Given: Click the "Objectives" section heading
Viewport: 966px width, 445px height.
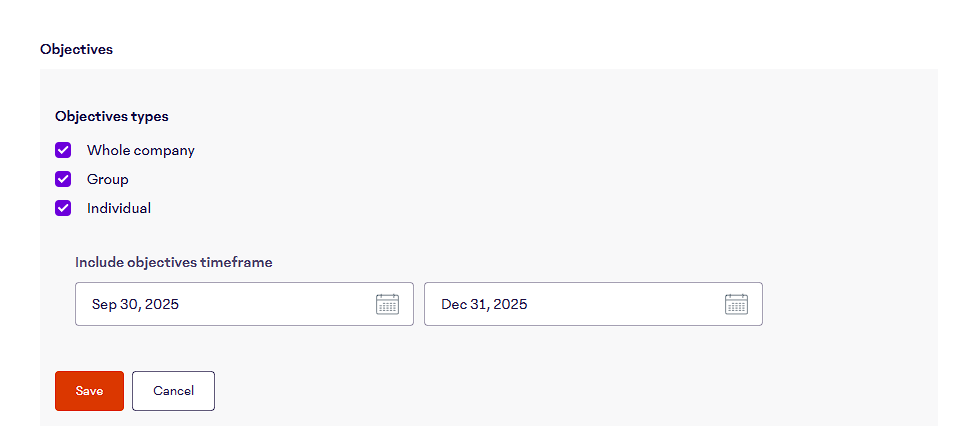Looking at the screenshot, I should click(x=76, y=49).
